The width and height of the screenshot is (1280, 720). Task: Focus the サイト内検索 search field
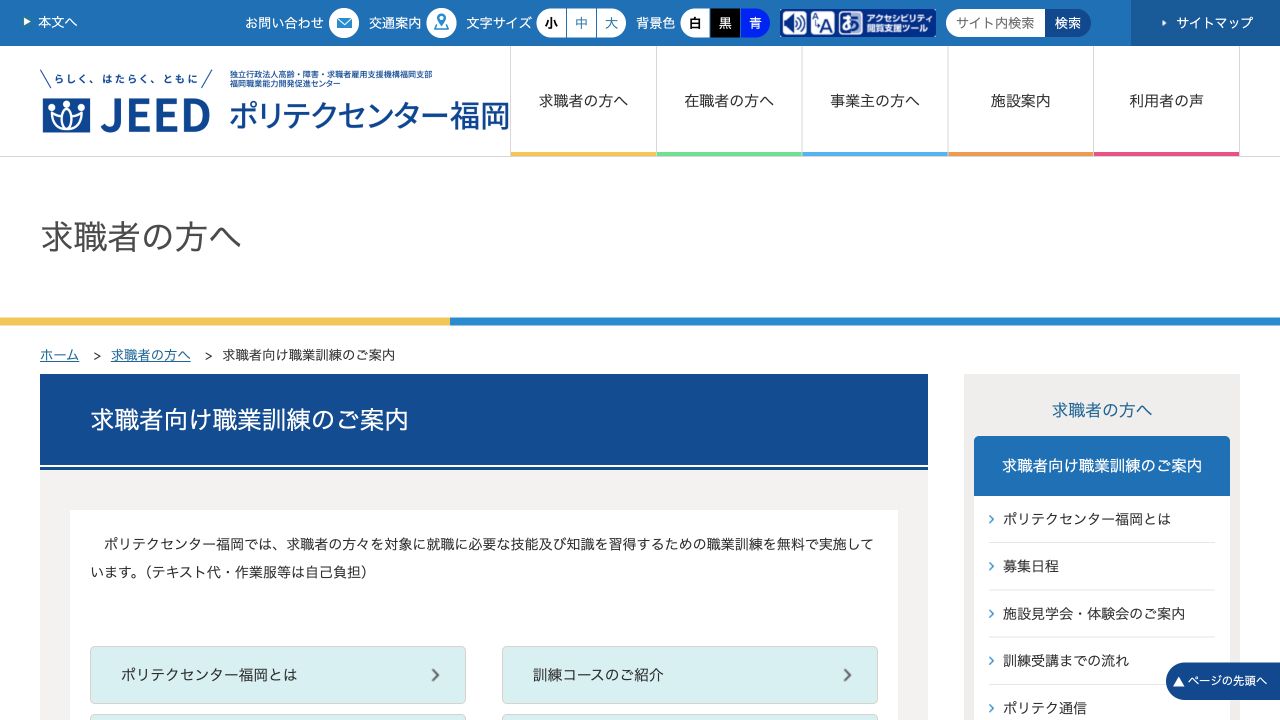[x=995, y=23]
